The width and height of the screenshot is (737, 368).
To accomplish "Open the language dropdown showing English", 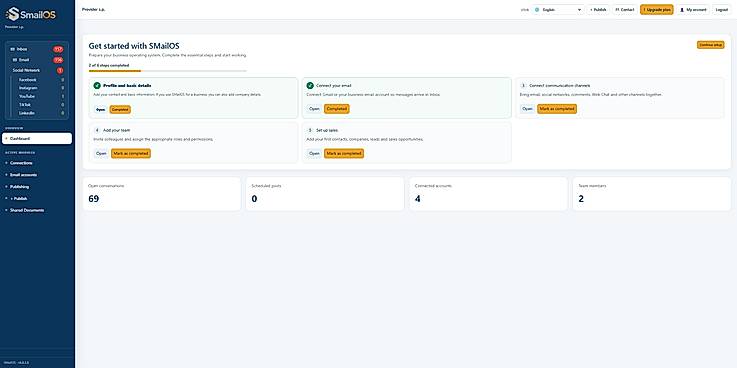I will click(x=558, y=9).
